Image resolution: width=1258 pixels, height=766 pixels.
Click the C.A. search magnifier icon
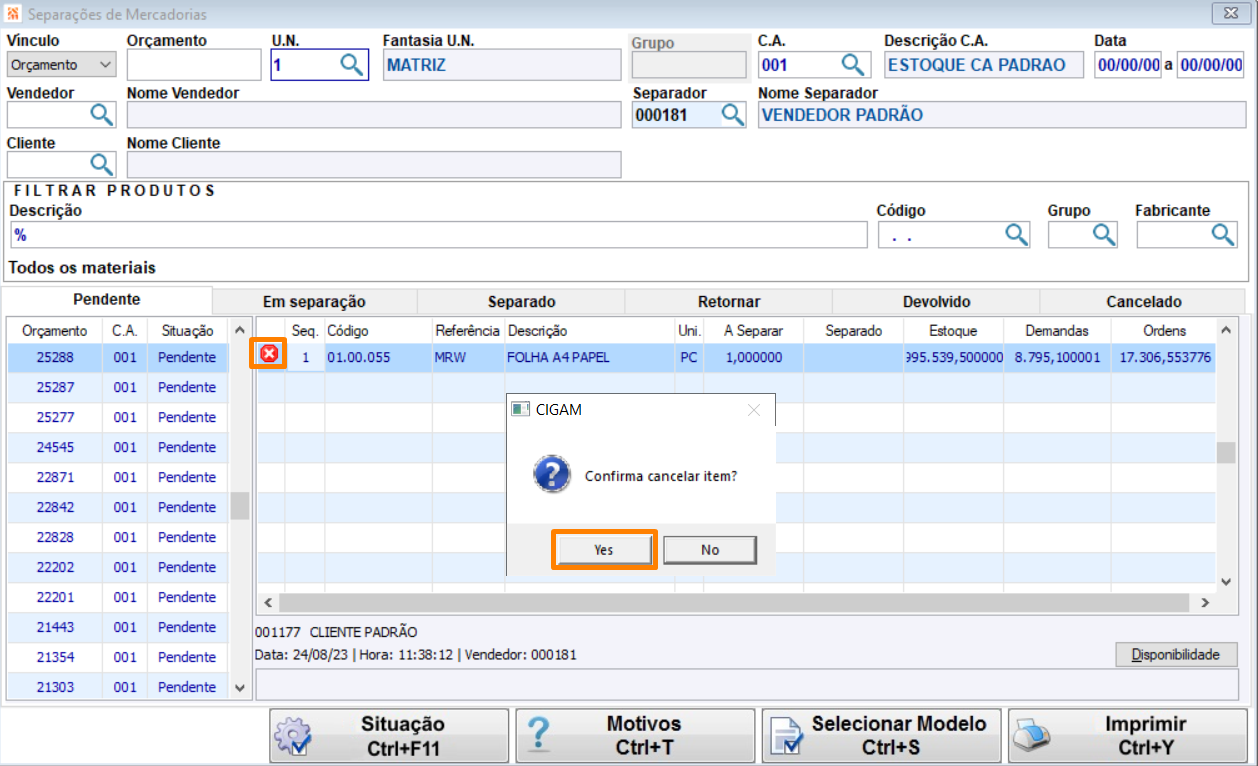pyautogui.click(x=852, y=65)
